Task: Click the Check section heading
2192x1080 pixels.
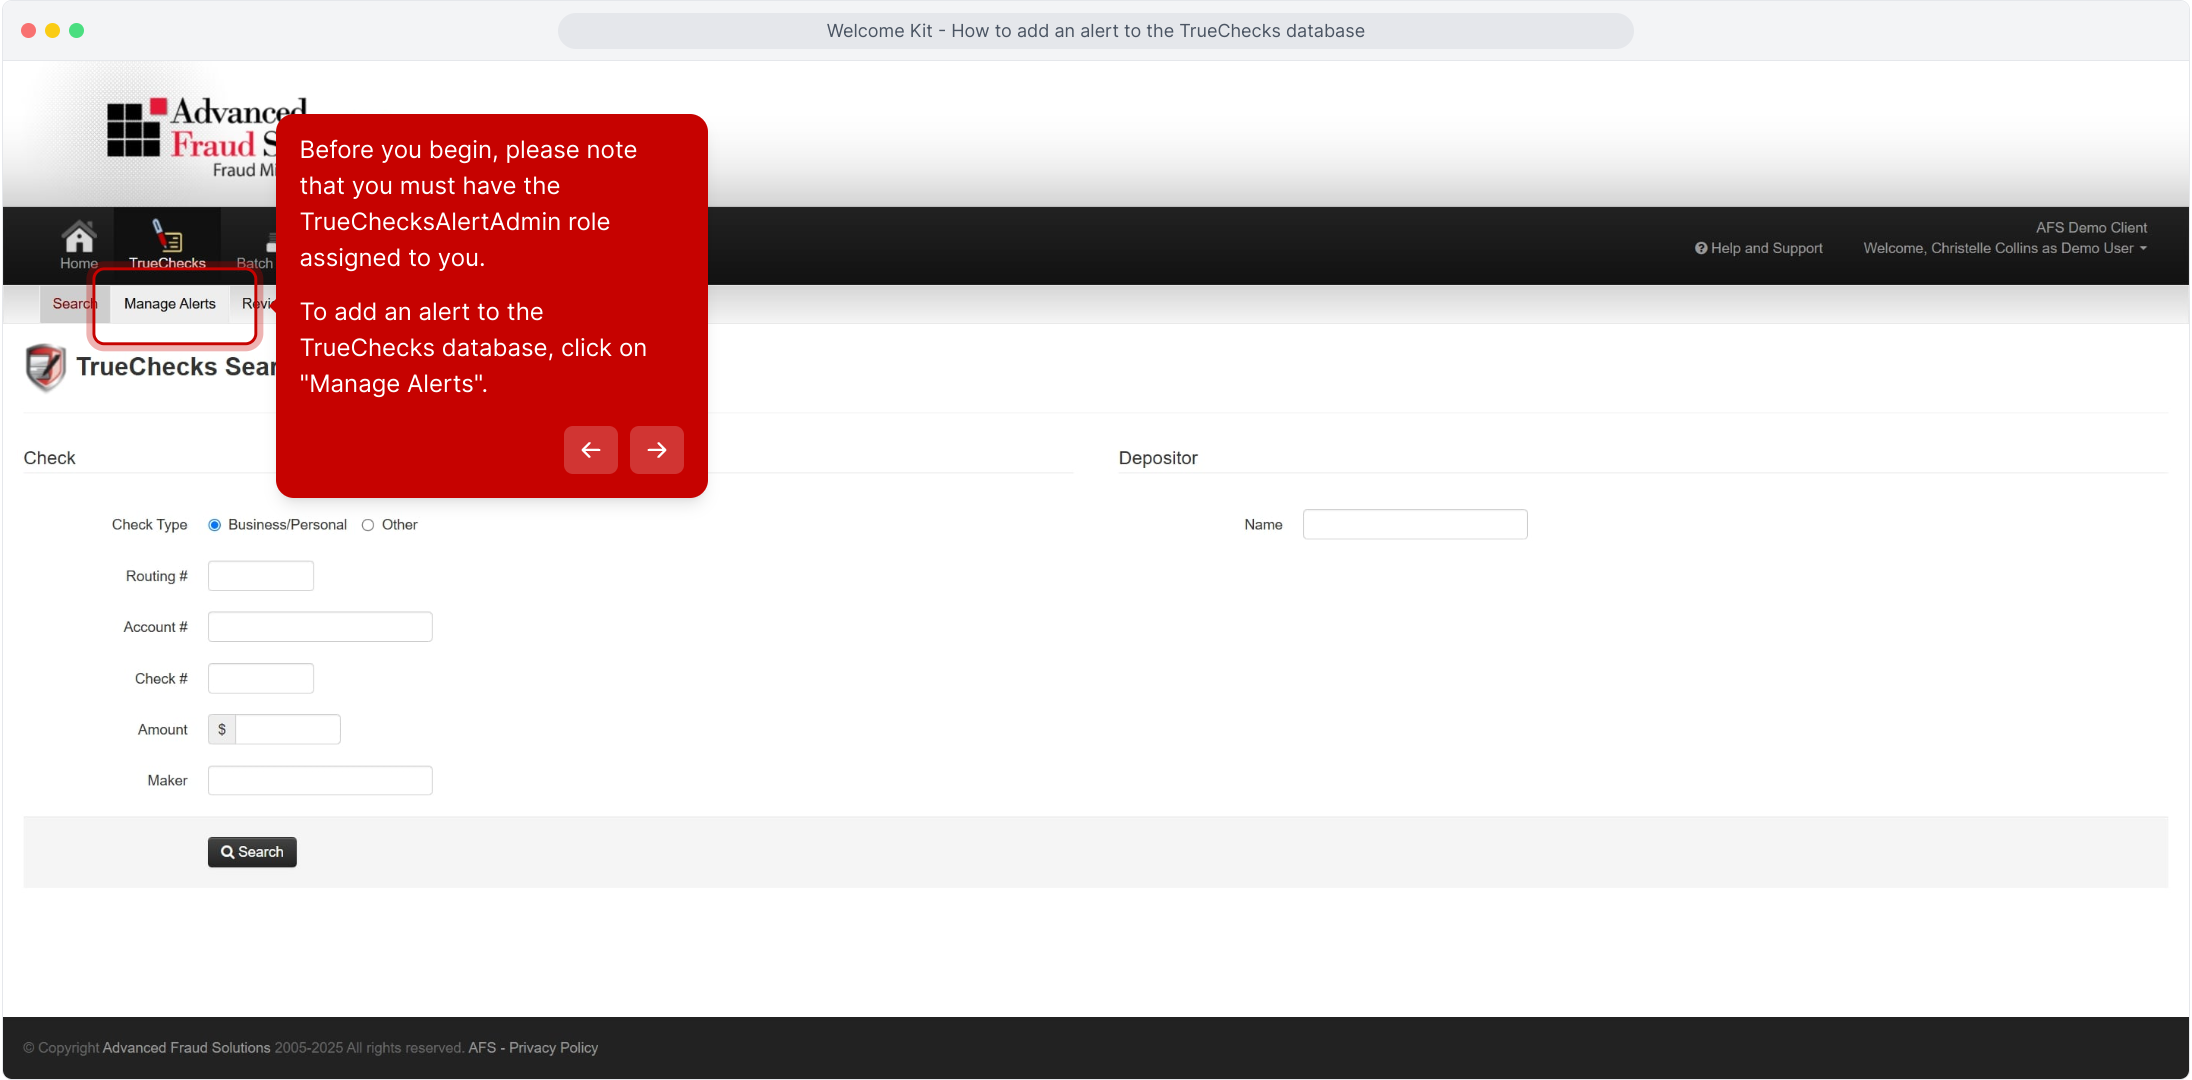Action: [50, 458]
